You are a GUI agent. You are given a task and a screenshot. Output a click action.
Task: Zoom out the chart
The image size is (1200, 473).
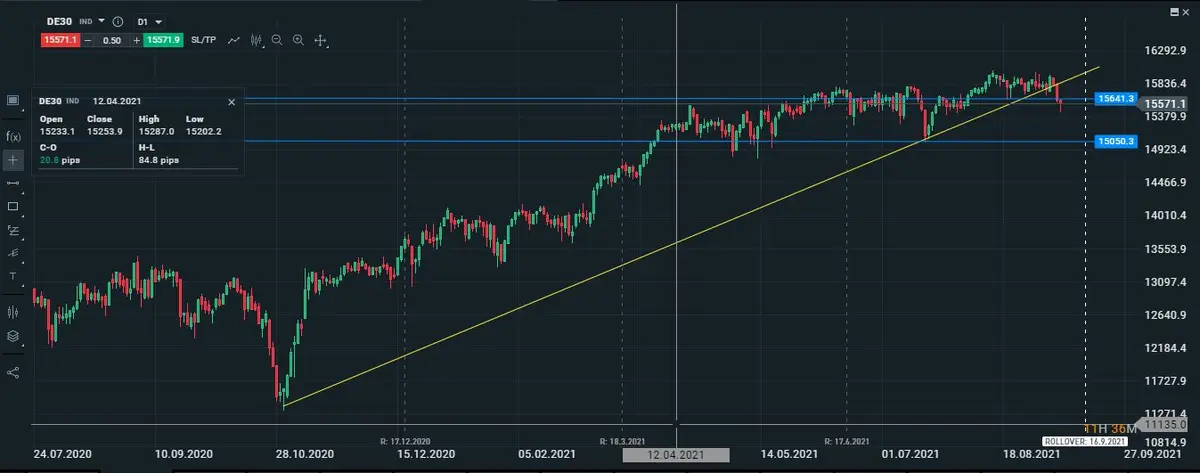pos(277,40)
